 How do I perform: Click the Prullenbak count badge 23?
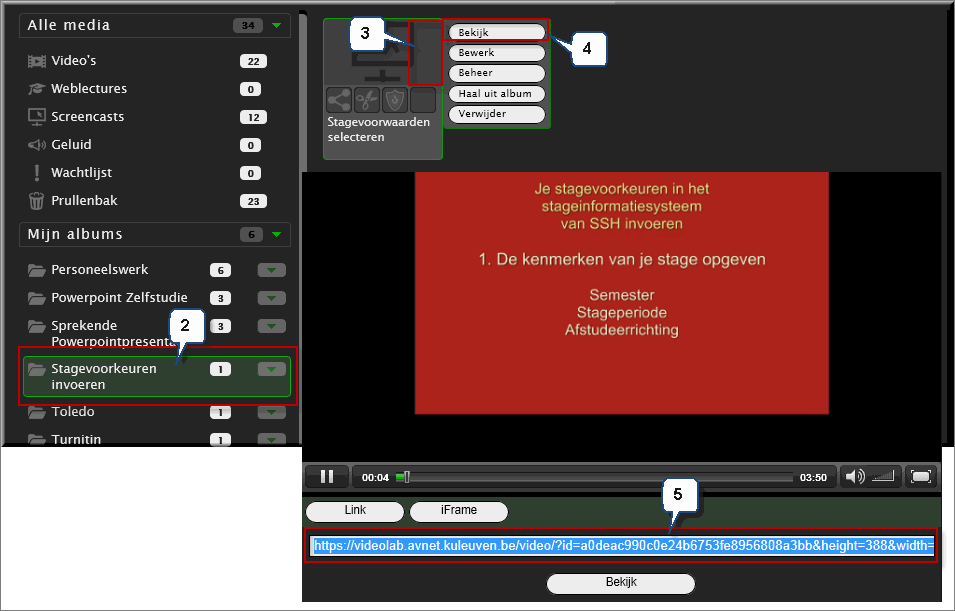point(253,202)
